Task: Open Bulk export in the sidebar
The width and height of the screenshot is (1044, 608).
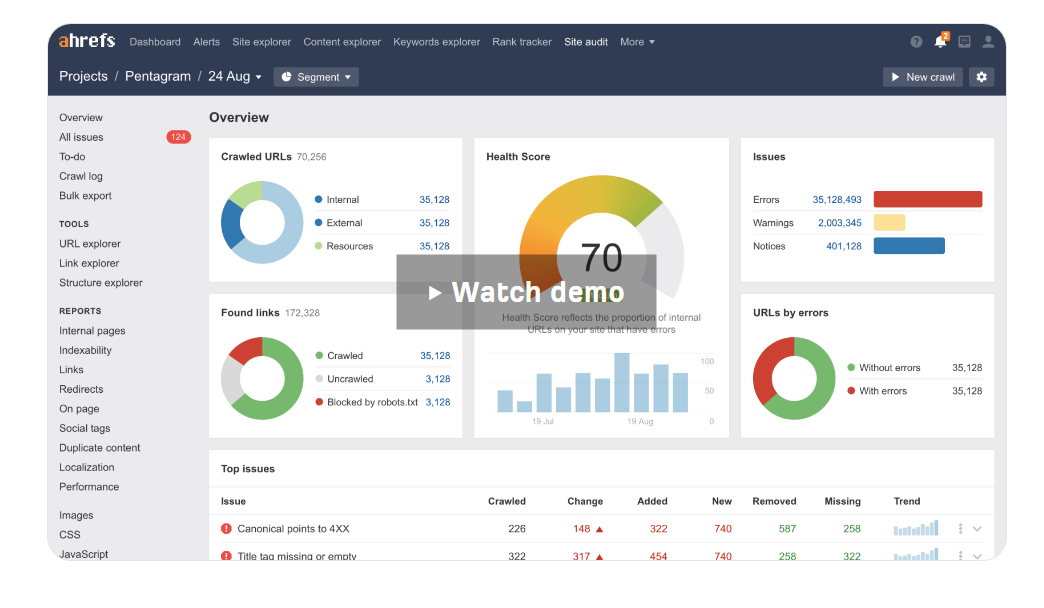Action: tap(85, 196)
